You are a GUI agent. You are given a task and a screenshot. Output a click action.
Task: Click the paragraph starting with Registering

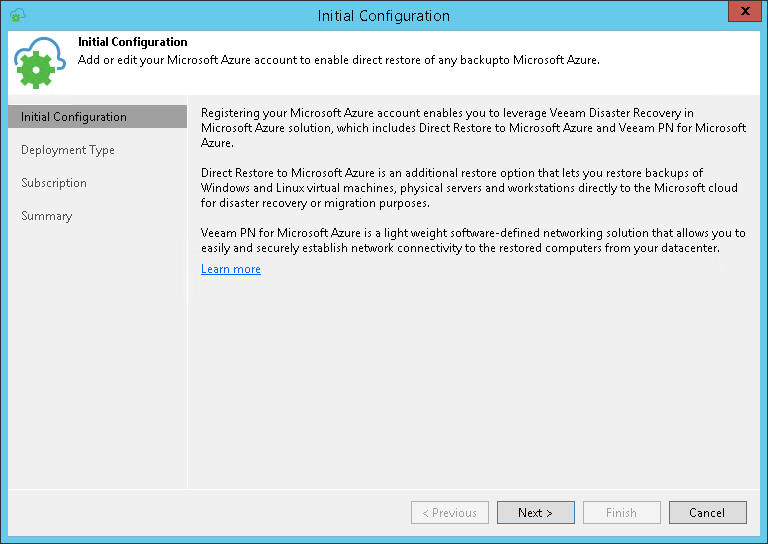(x=473, y=128)
